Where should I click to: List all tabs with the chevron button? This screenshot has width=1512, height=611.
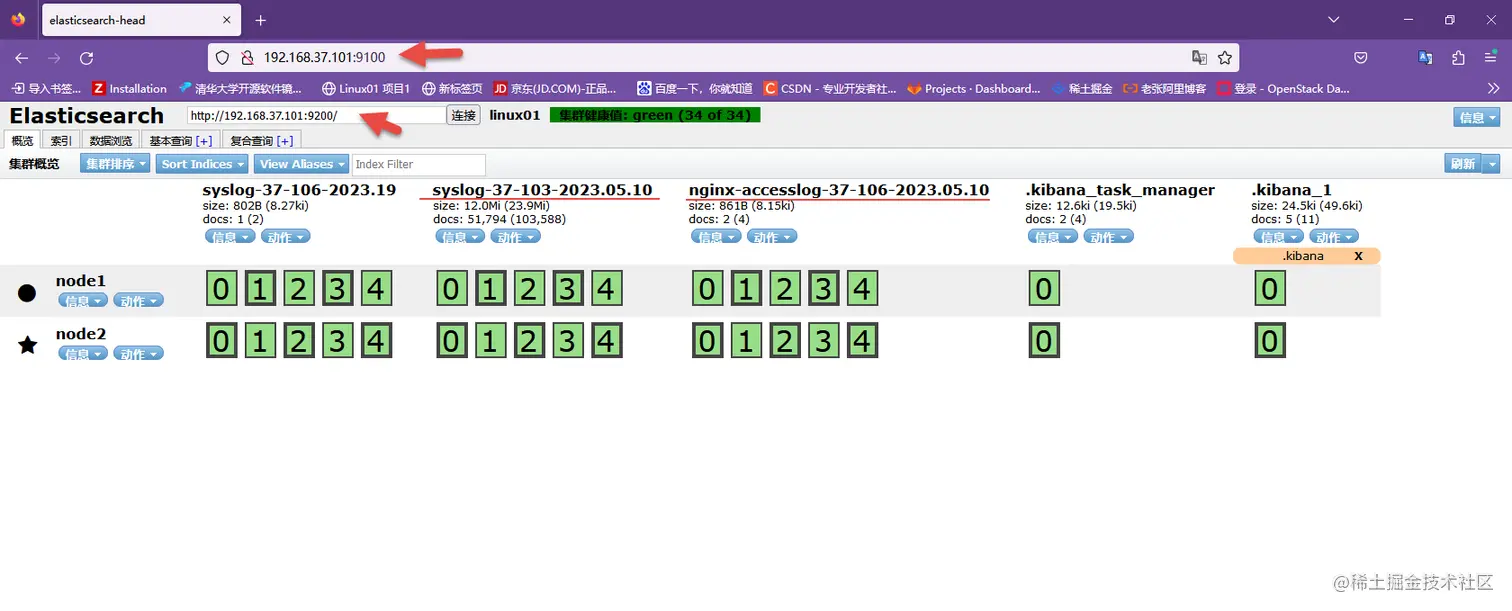coord(1333,20)
